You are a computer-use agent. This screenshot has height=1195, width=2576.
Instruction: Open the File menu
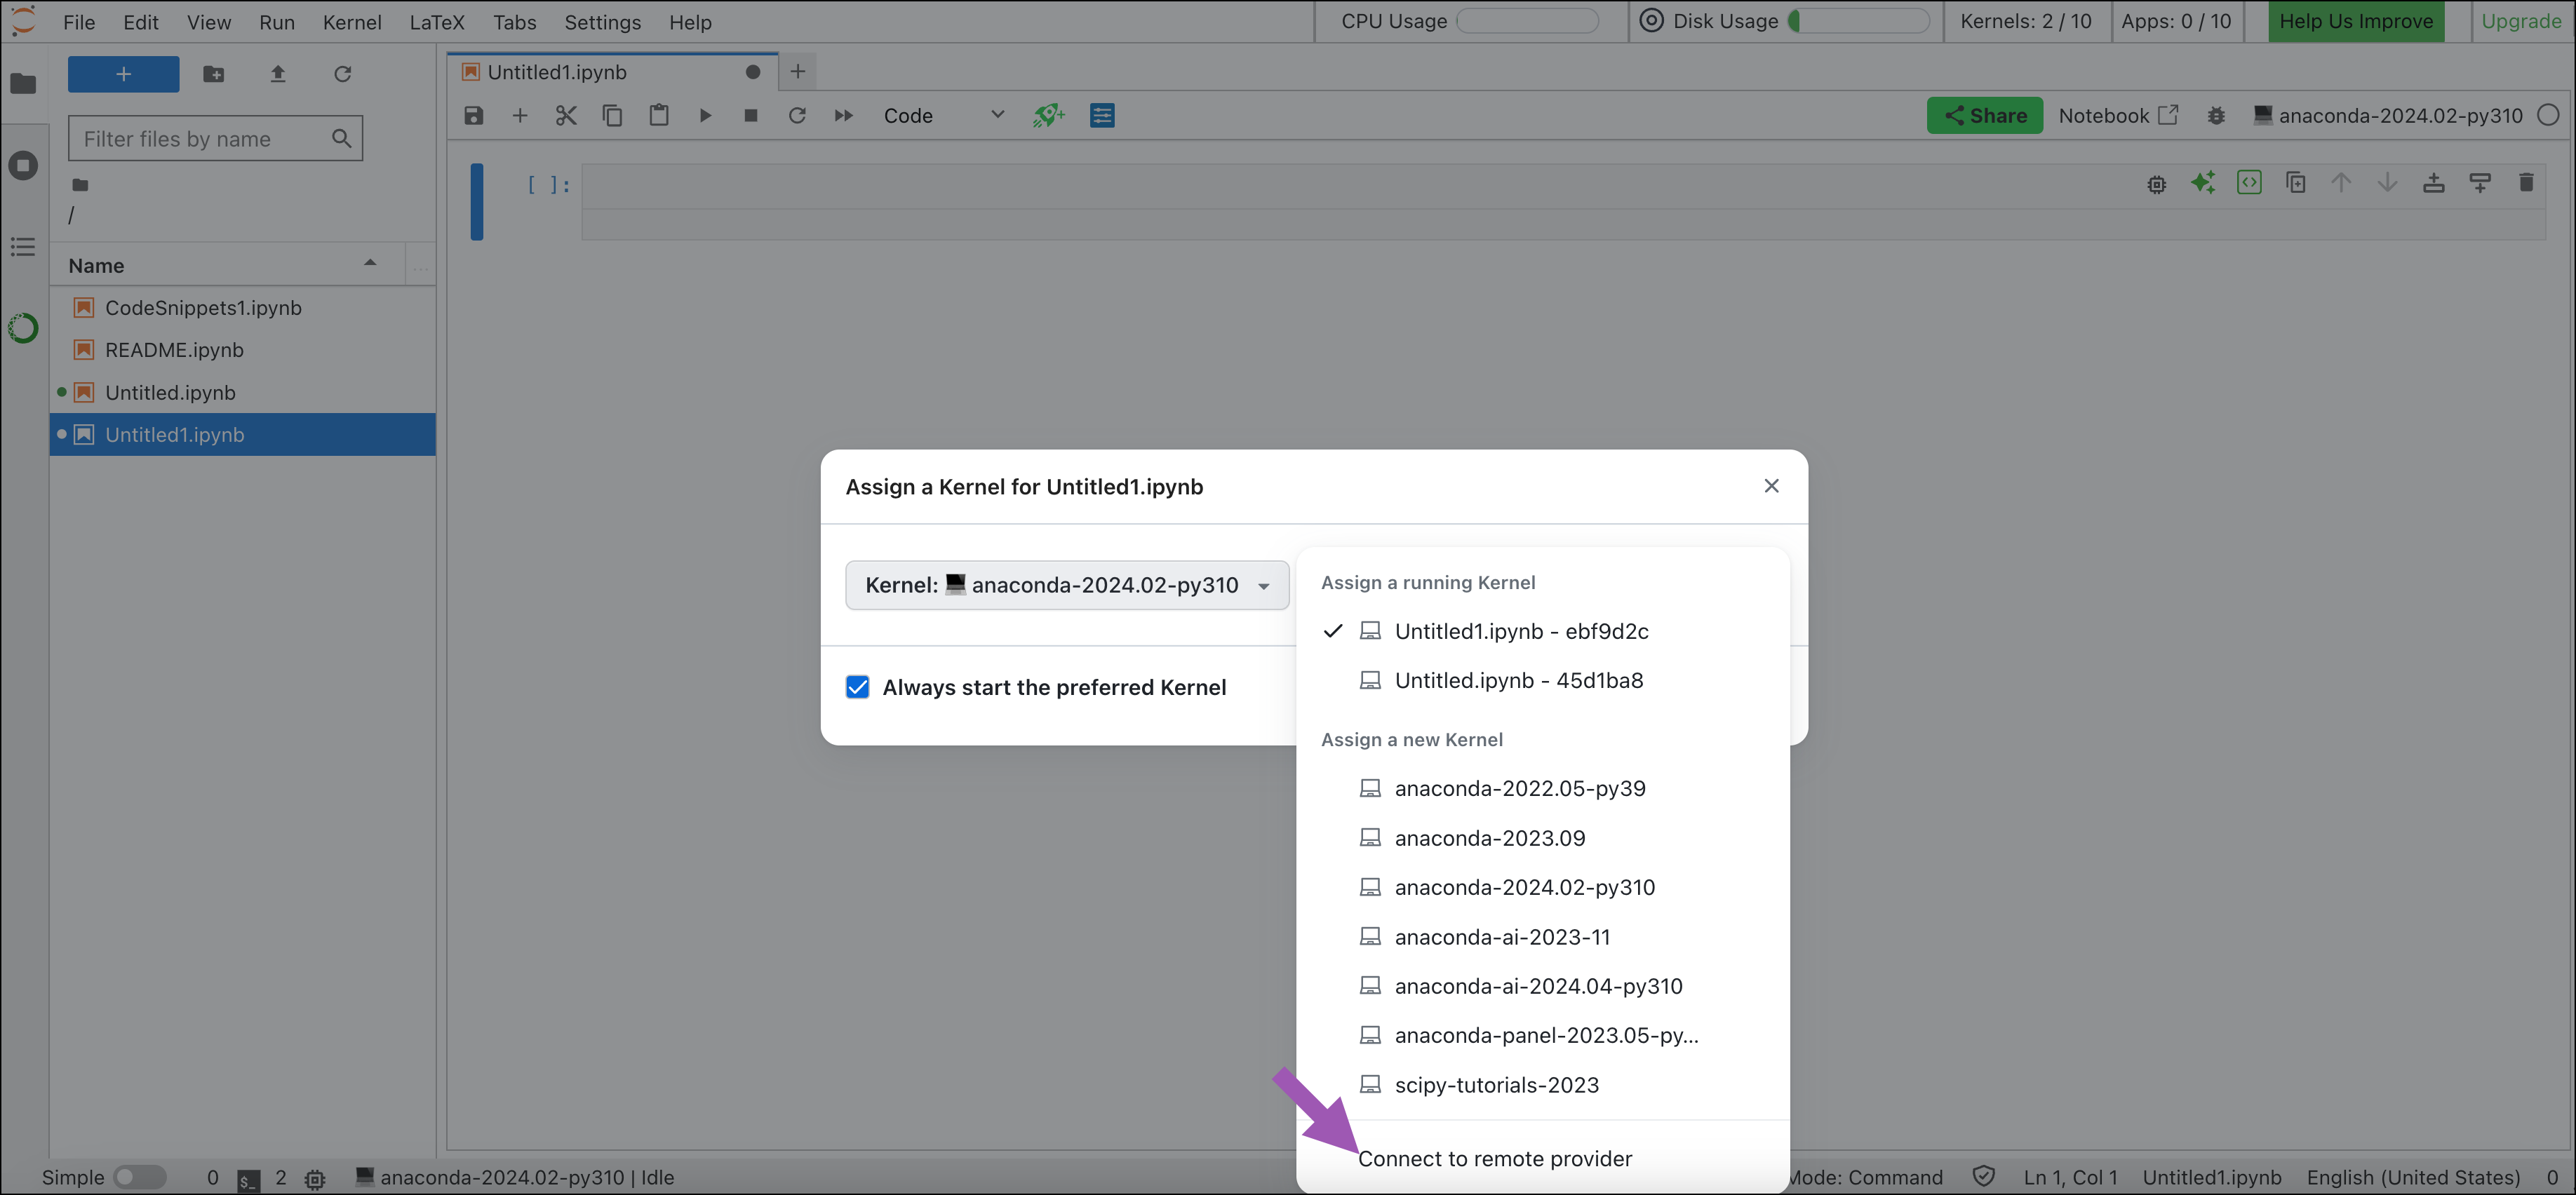point(79,22)
